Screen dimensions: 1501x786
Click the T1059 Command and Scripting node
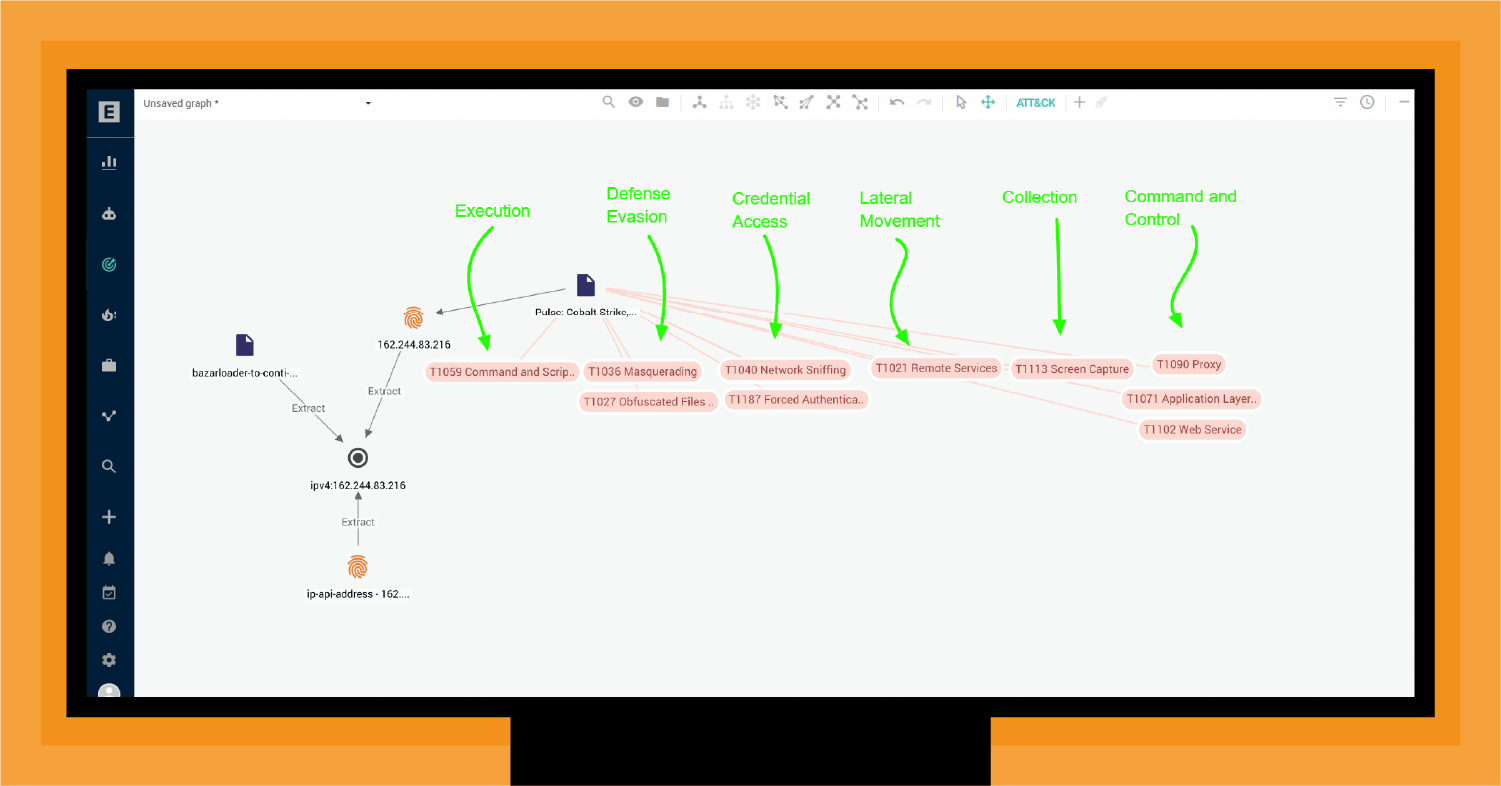point(502,371)
